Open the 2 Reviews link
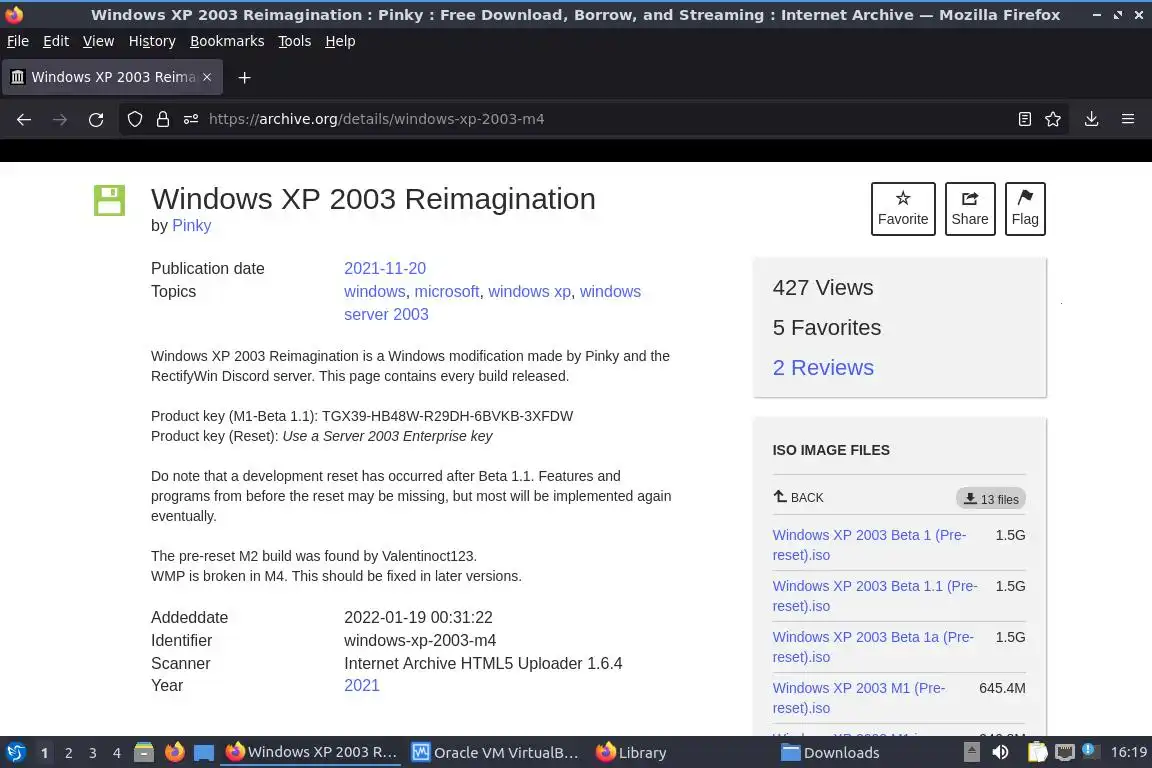Viewport: 1152px width, 768px height. click(x=823, y=367)
